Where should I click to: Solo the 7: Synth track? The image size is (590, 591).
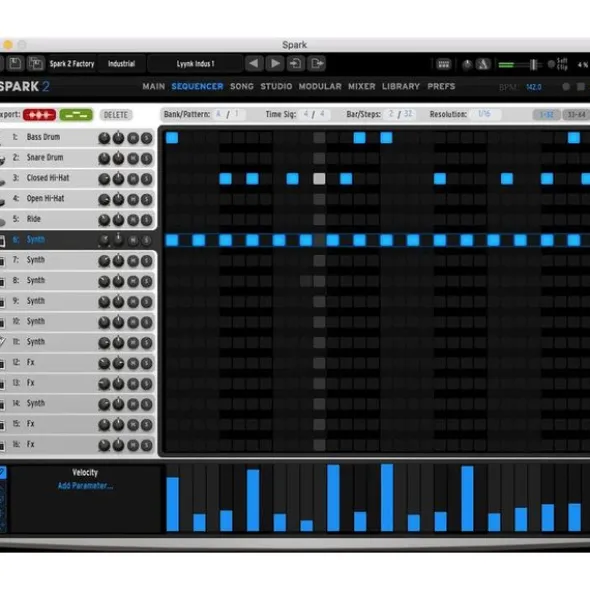[x=147, y=261]
